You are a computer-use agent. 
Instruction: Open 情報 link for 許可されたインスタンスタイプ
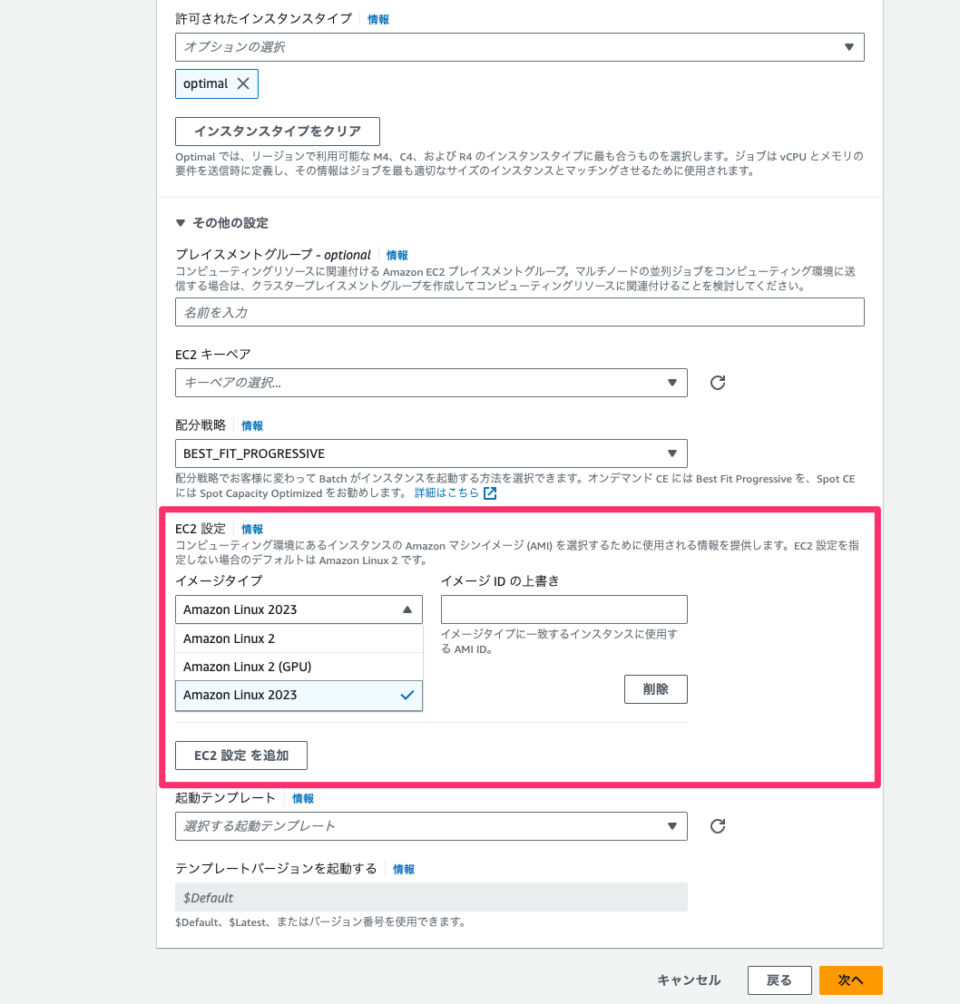click(x=378, y=20)
